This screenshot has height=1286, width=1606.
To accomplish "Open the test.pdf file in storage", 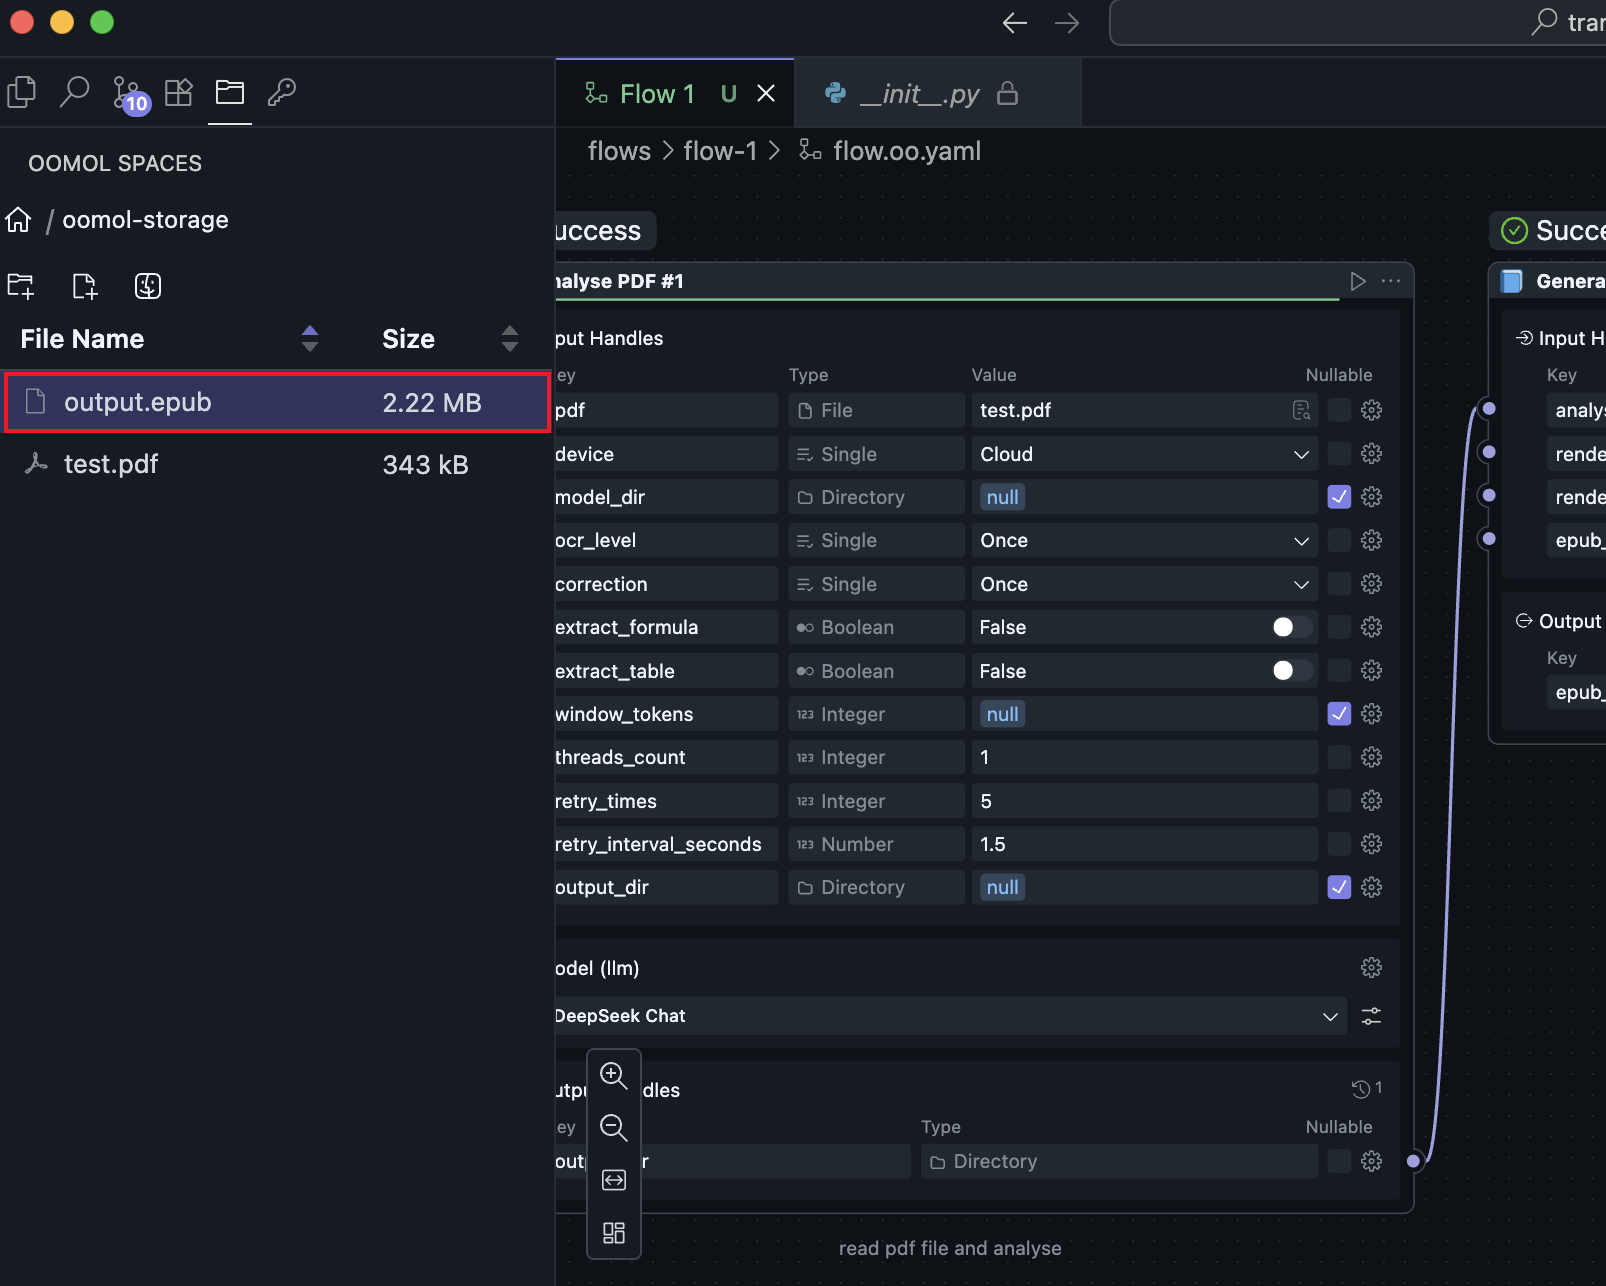I will pos(111,464).
